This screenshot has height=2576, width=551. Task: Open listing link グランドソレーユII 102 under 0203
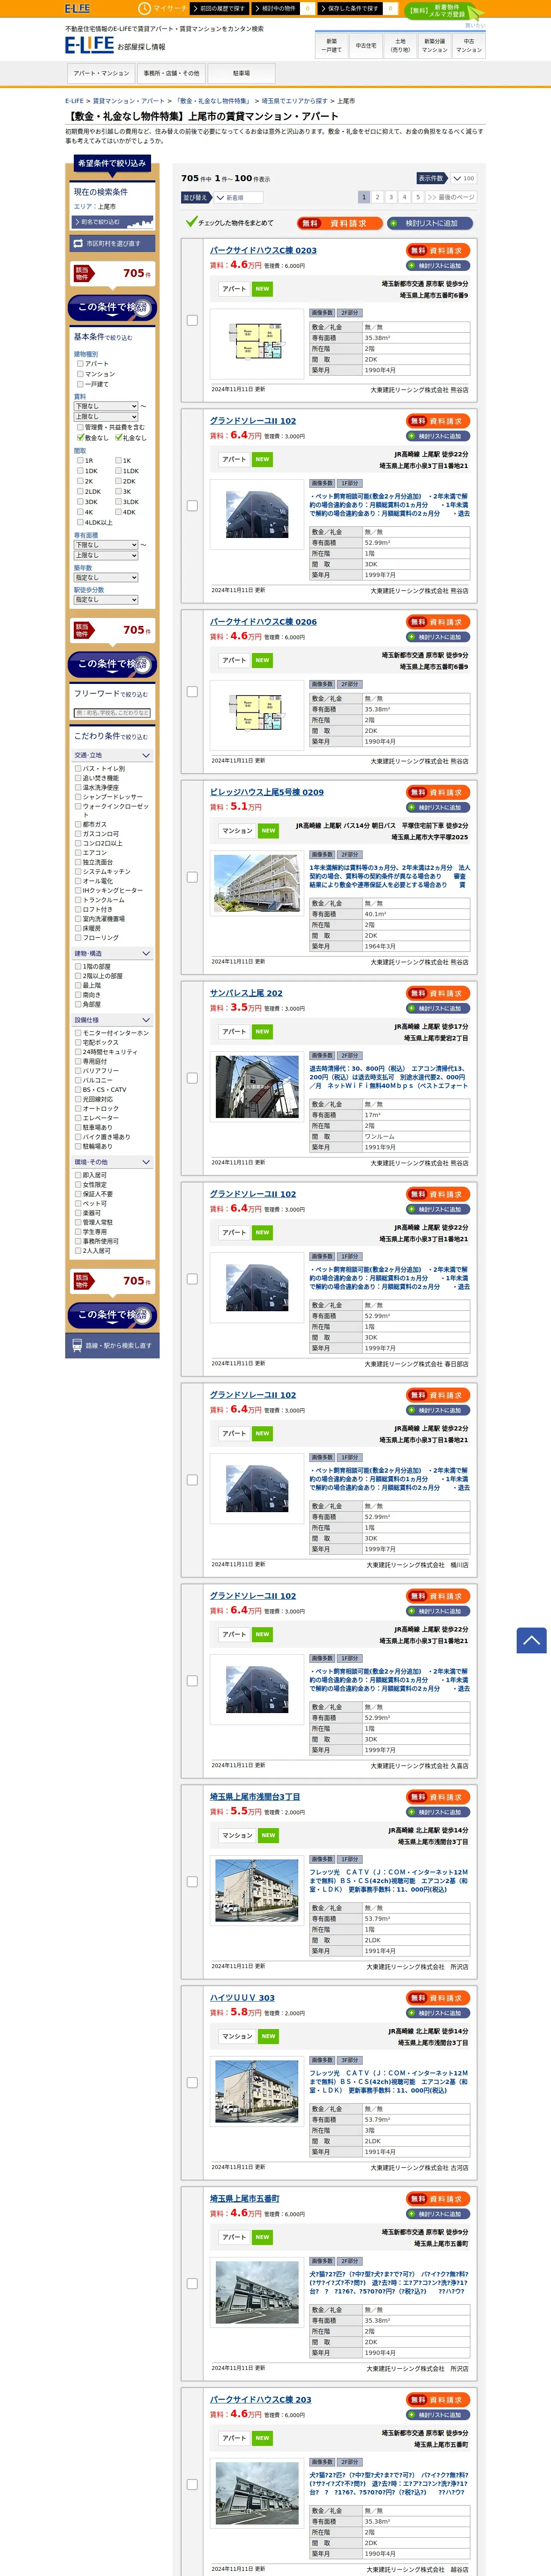(x=253, y=421)
